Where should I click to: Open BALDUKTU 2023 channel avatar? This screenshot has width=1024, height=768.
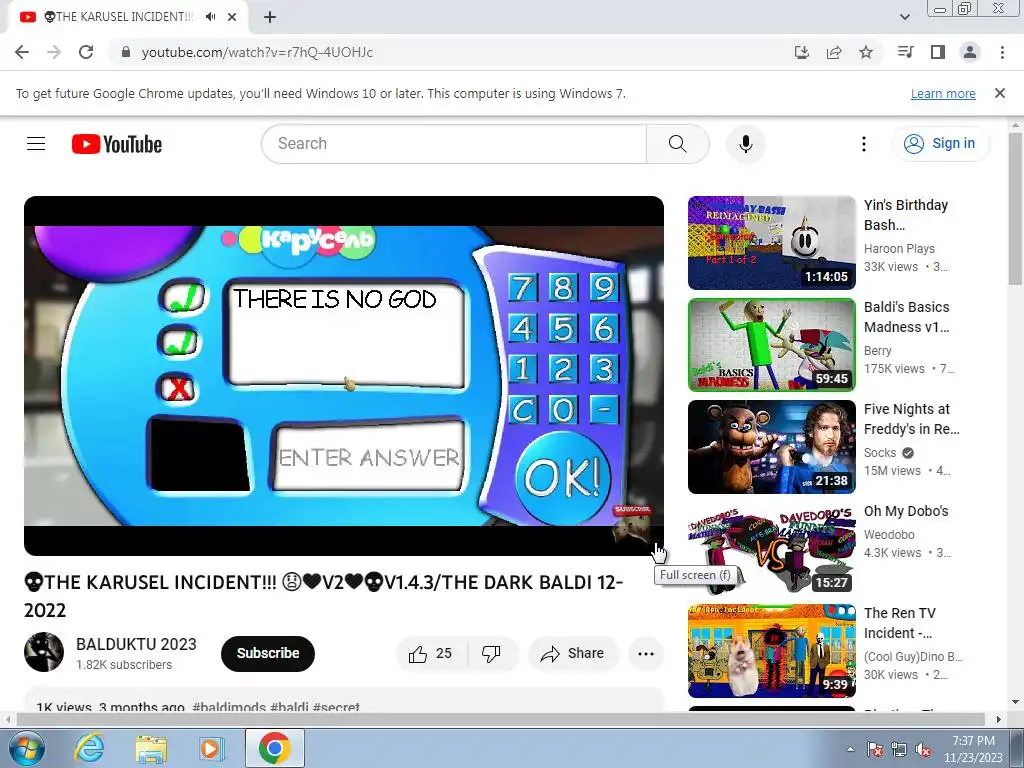(44, 652)
